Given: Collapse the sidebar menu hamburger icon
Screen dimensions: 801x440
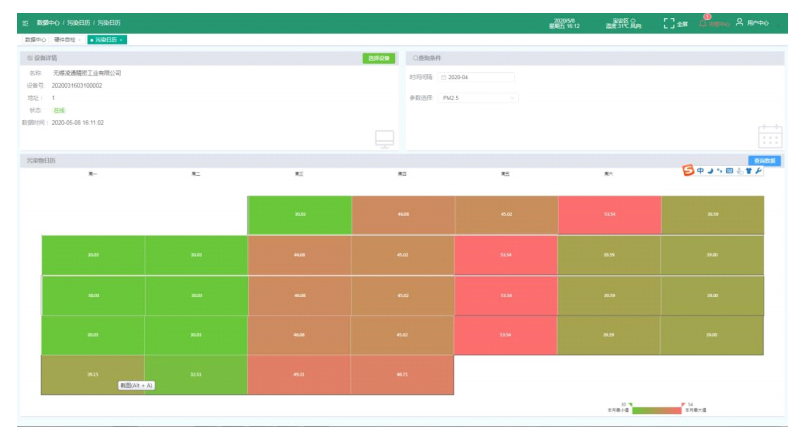Looking at the screenshot, I should (25, 21).
